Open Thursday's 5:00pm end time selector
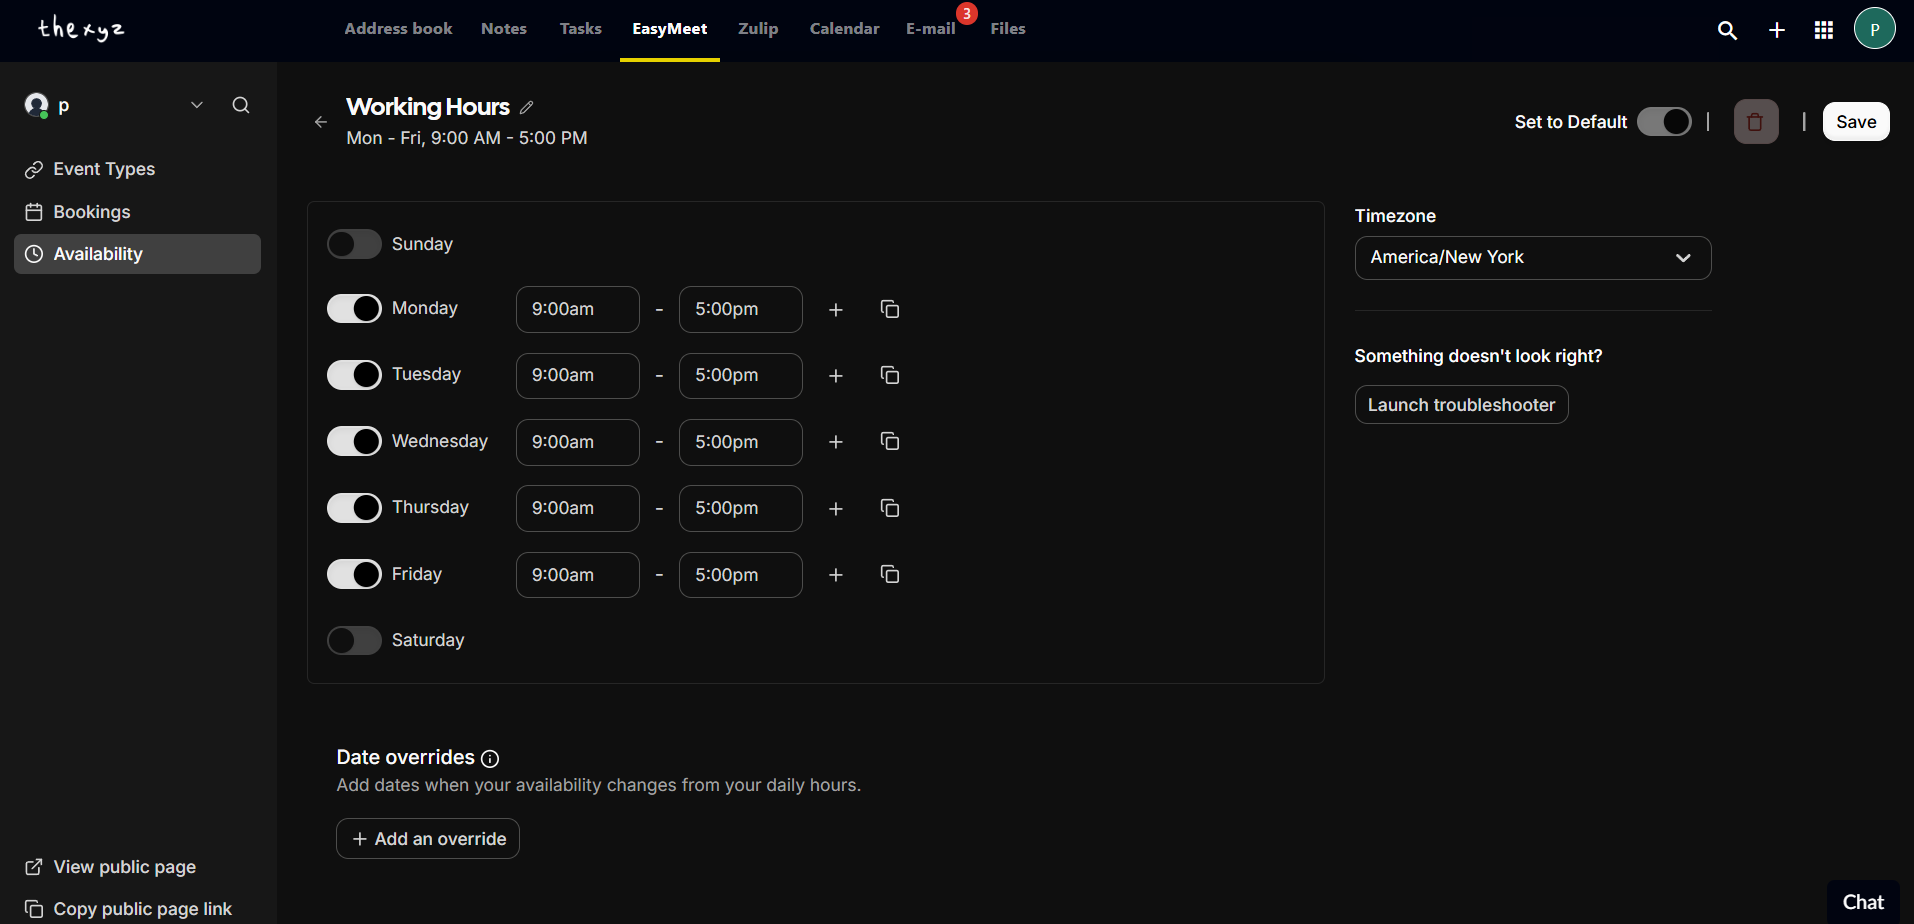Image resolution: width=1914 pixels, height=924 pixels. (x=740, y=508)
